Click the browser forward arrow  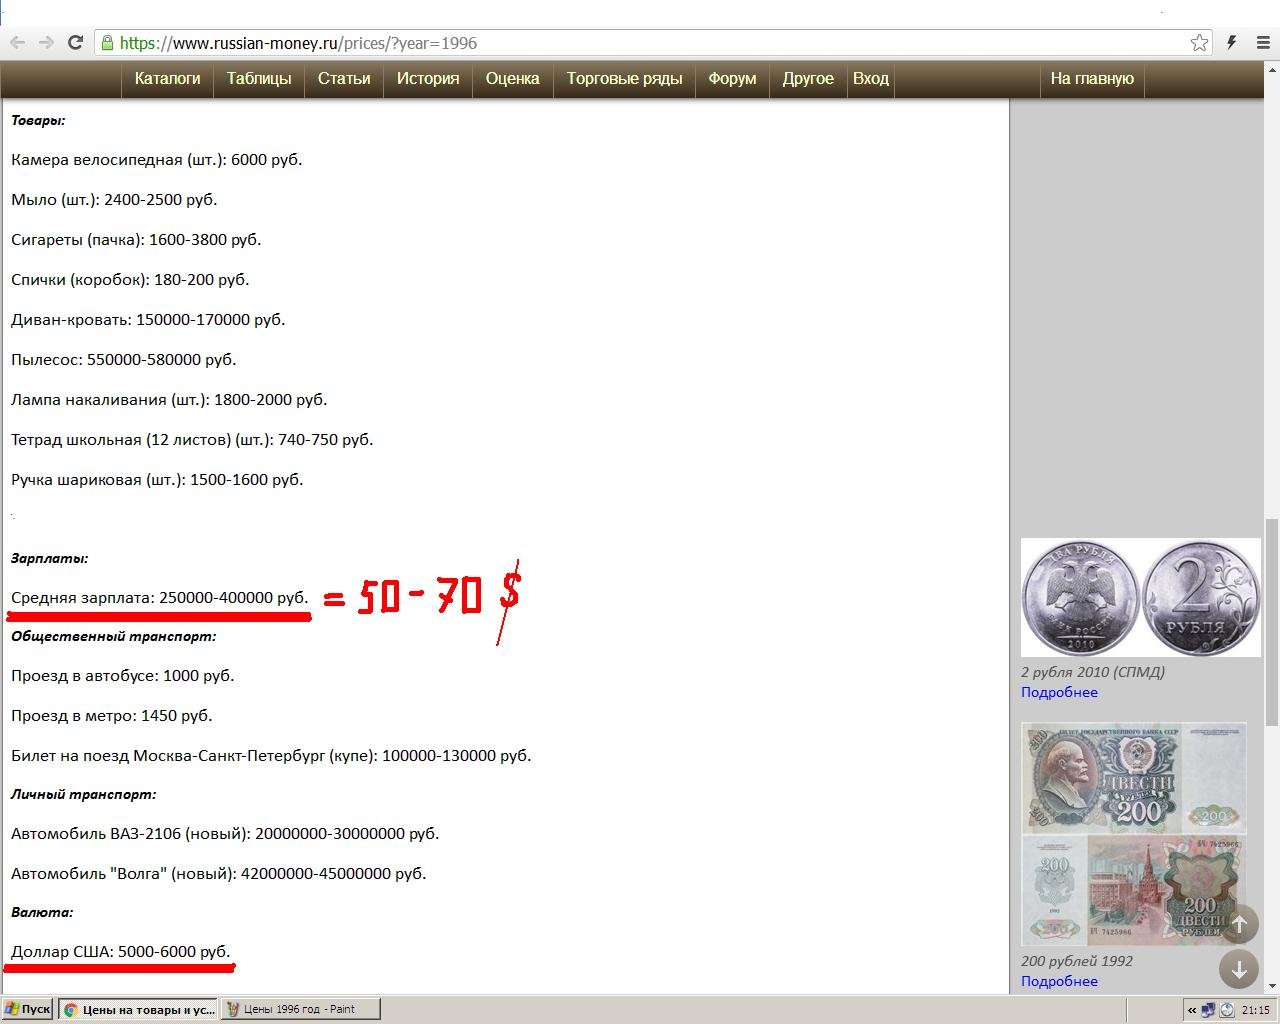(46, 42)
